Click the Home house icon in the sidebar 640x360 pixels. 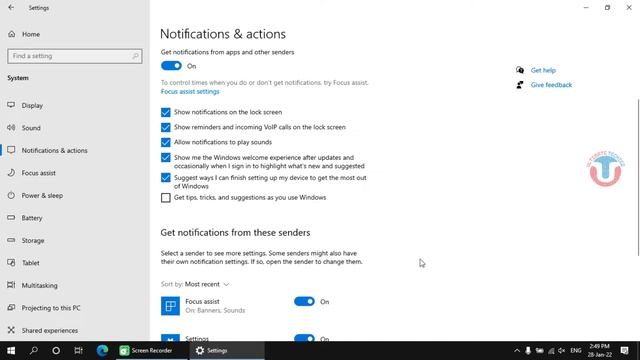tap(11, 34)
